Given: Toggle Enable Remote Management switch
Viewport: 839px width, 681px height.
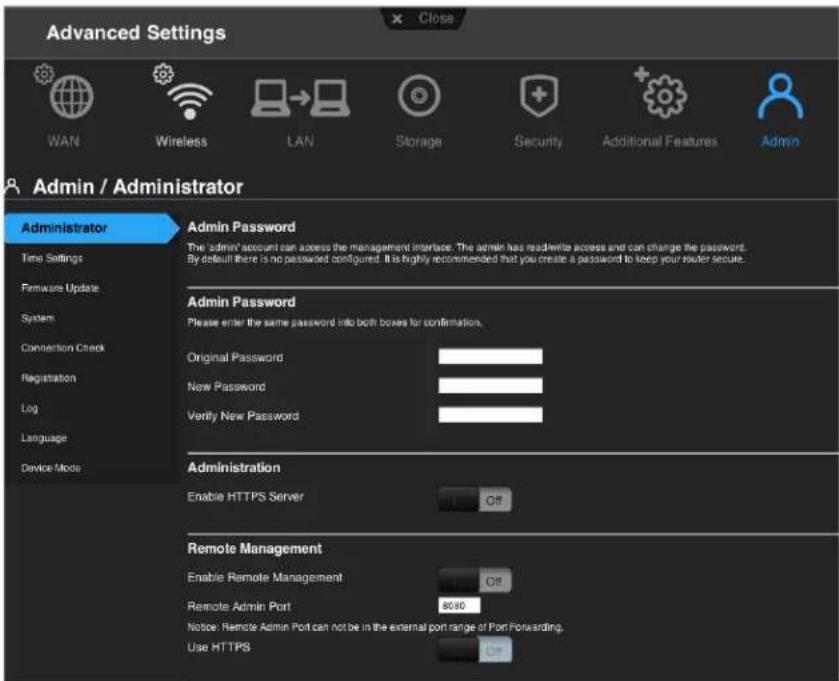Looking at the screenshot, I should (x=475, y=581).
